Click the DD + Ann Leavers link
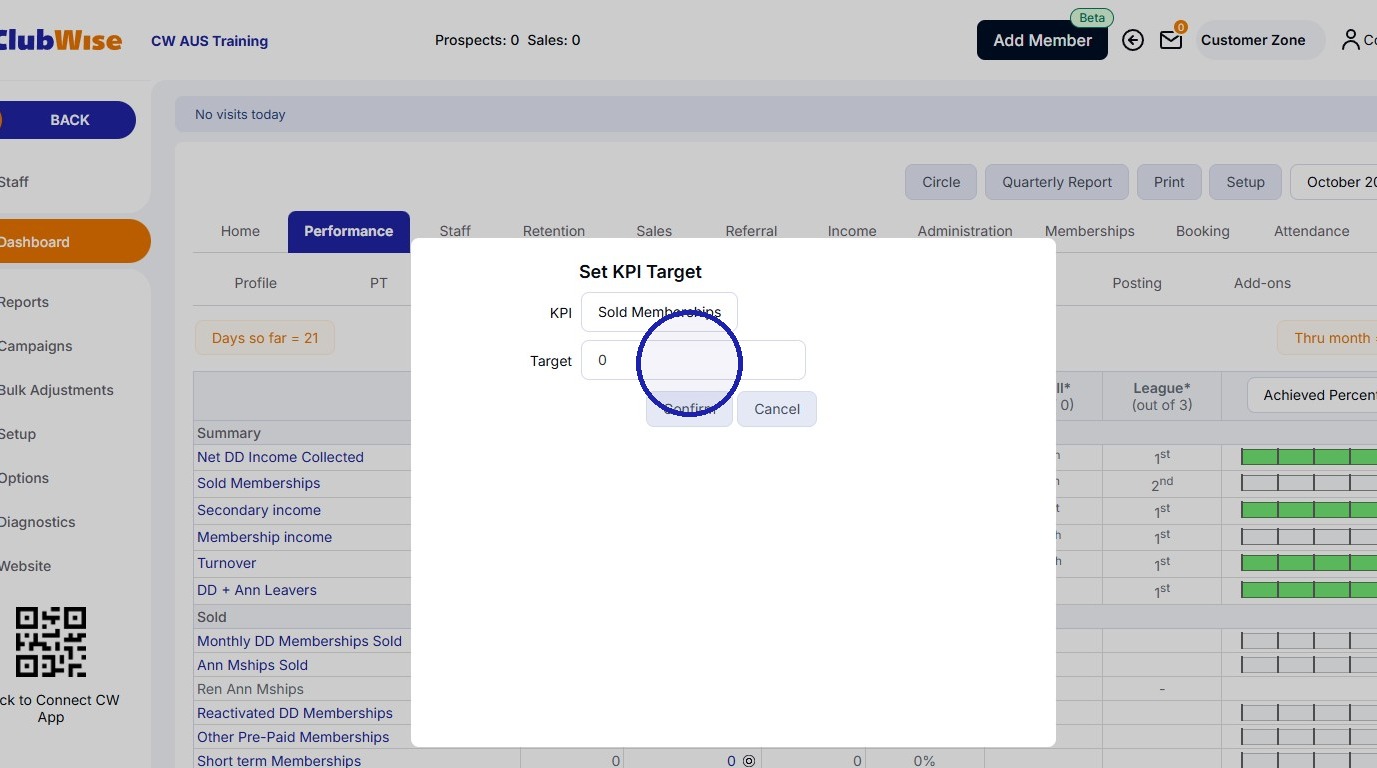This screenshot has height=768, width=1377. 257,590
